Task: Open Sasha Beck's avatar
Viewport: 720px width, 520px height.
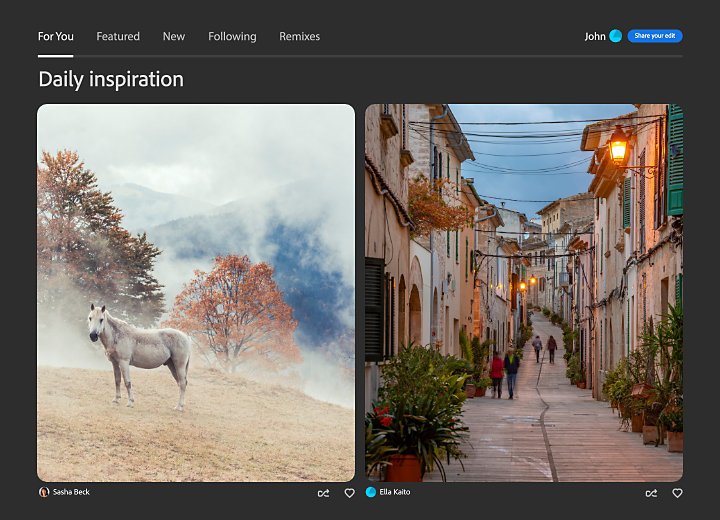Action: point(44,492)
